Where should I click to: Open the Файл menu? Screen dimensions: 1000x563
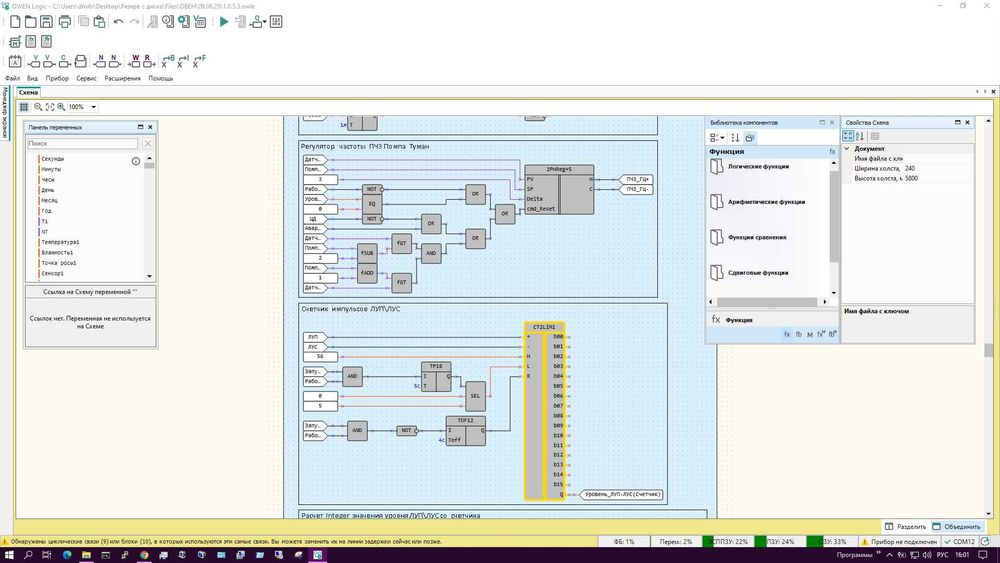12,78
